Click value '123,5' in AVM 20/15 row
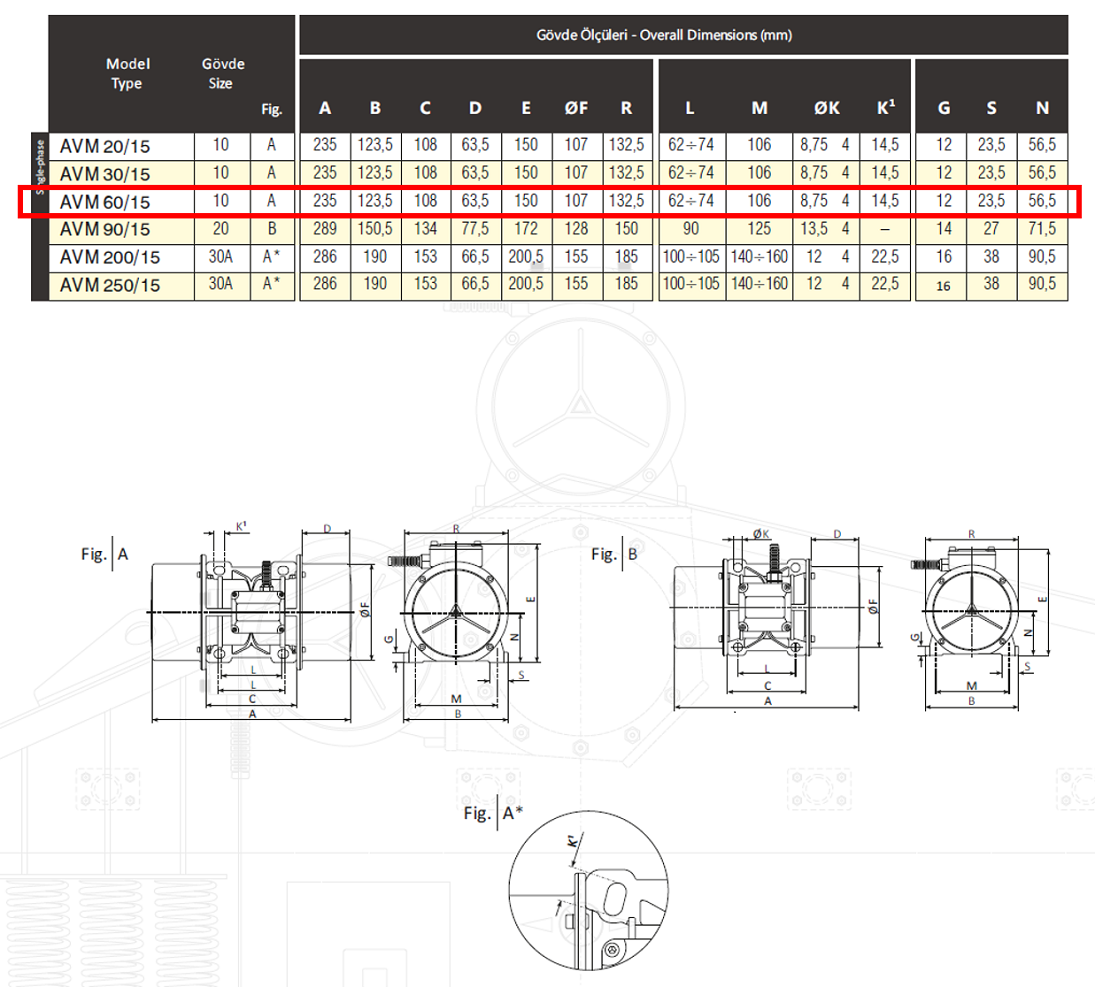The height and width of the screenshot is (987, 1095). click(375, 145)
